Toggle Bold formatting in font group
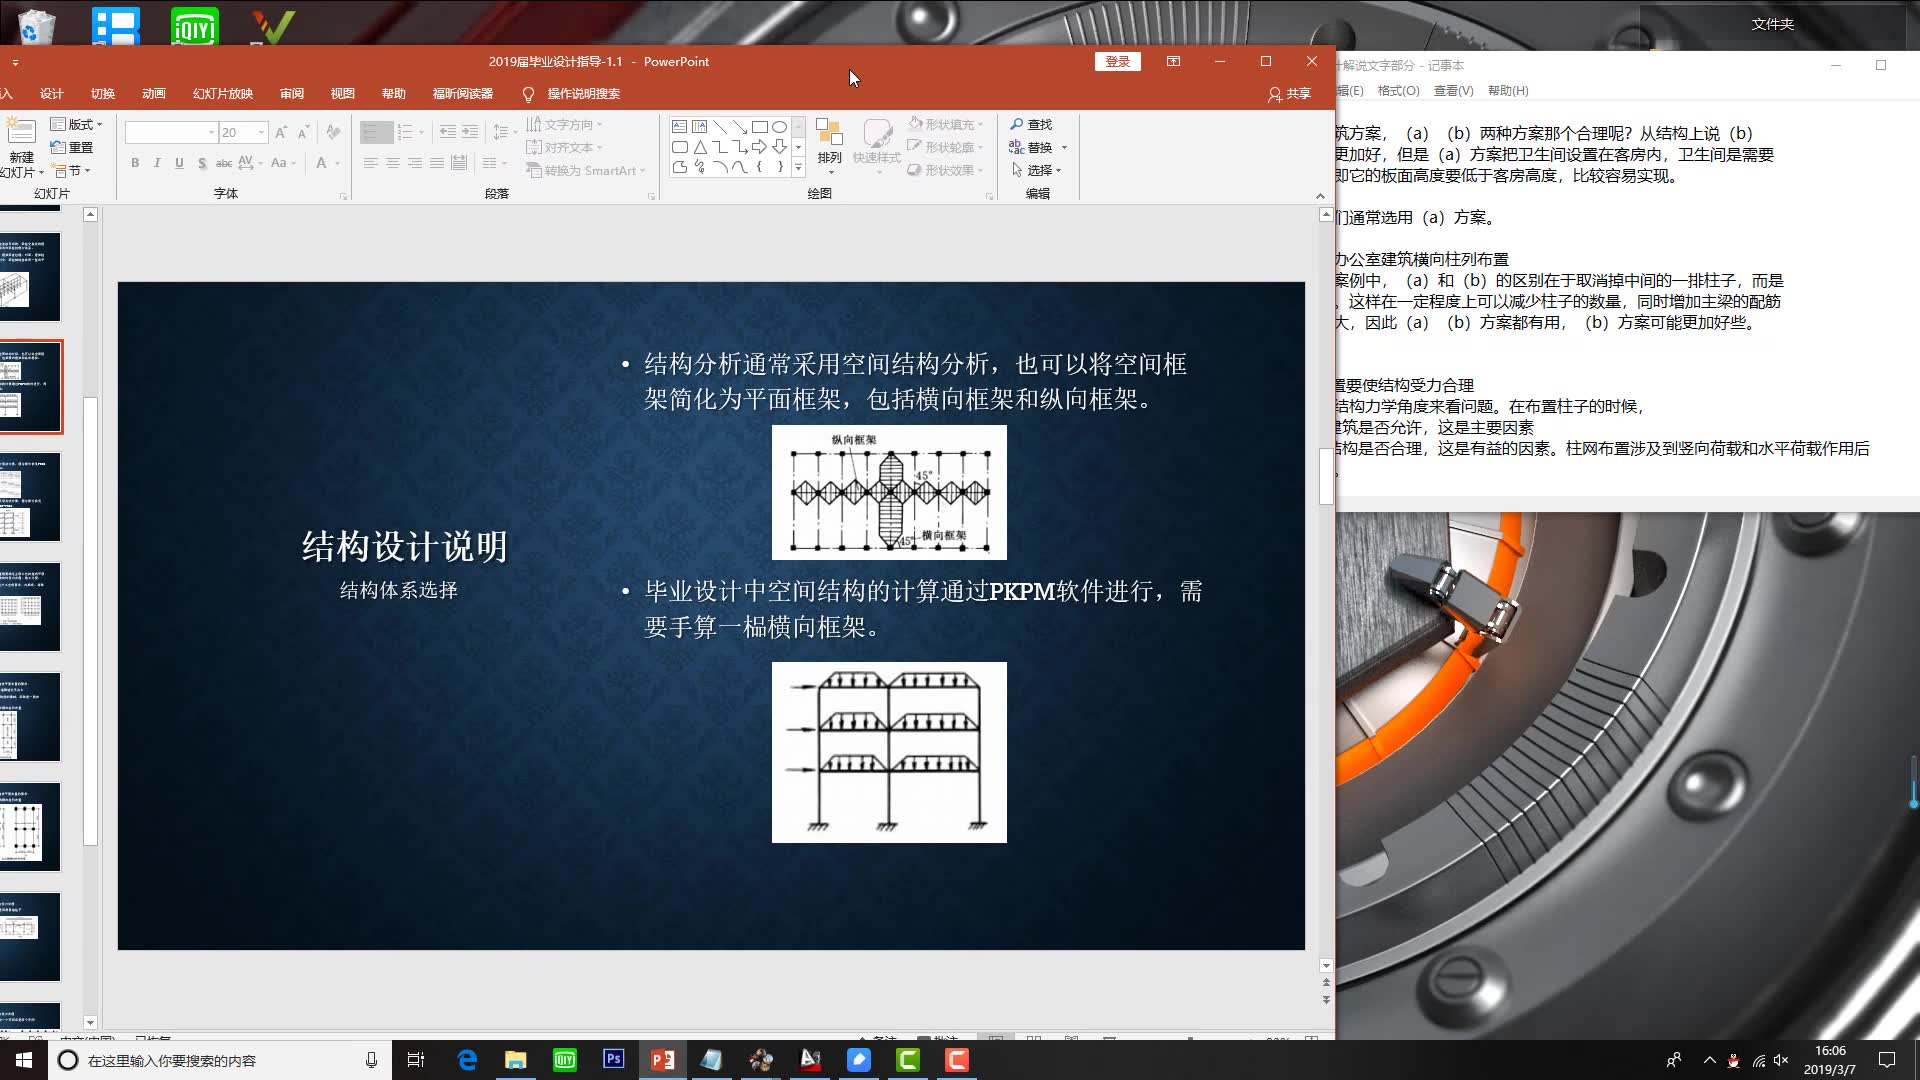Screen dimensions: 1920x1080 135,163
